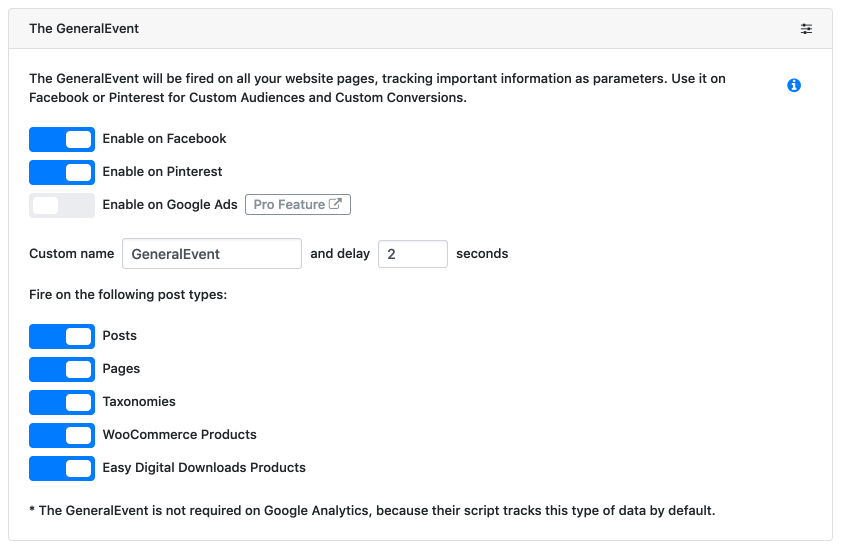This screenshot has height=547, width=841.
Task: Toggle the Enable on Google Ads switch
Action: point(62,205)
